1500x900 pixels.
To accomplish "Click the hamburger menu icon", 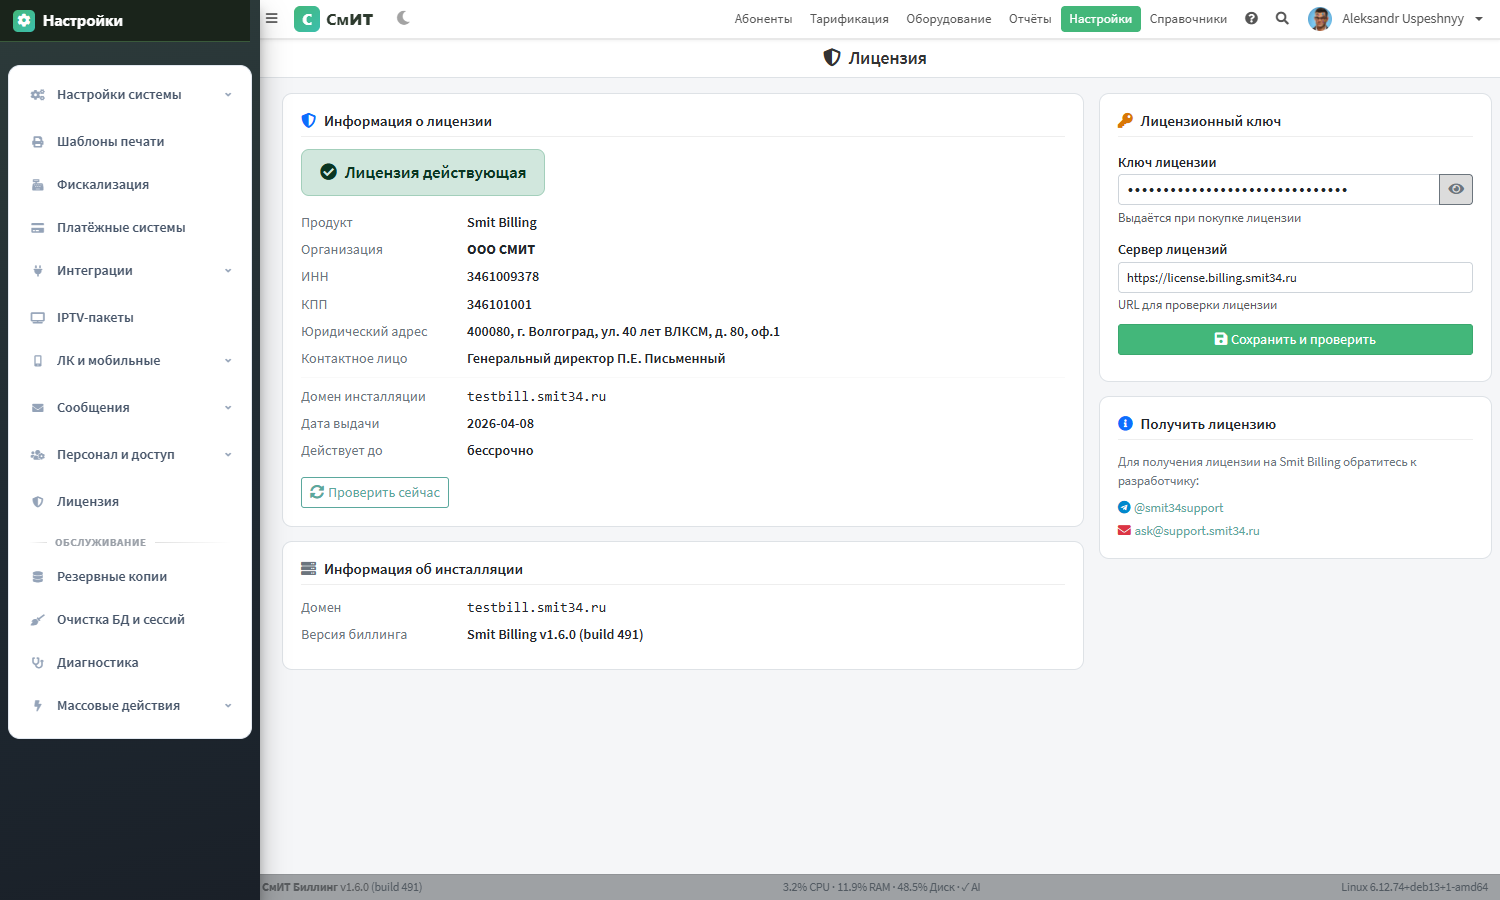I will (x=271, y=18).
